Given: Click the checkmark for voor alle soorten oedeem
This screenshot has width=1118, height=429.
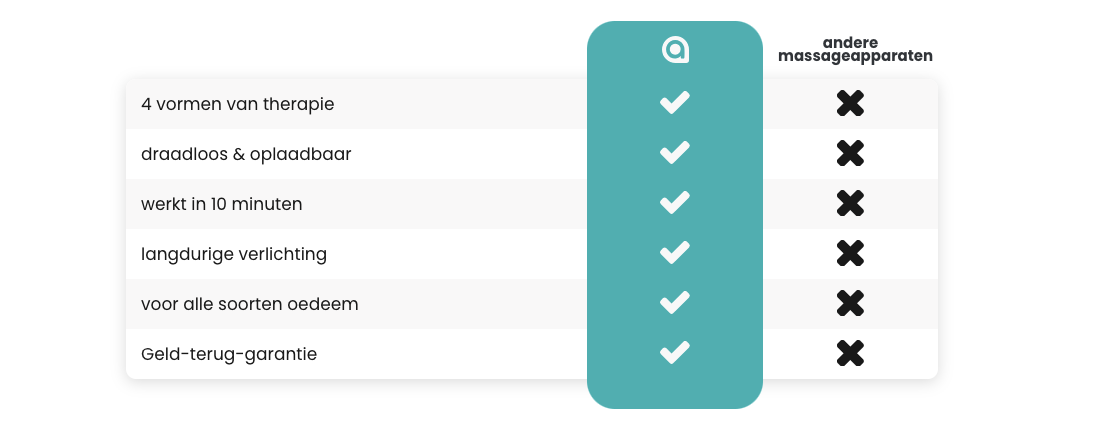Looking at the screenshot, I should pos(675,303).
